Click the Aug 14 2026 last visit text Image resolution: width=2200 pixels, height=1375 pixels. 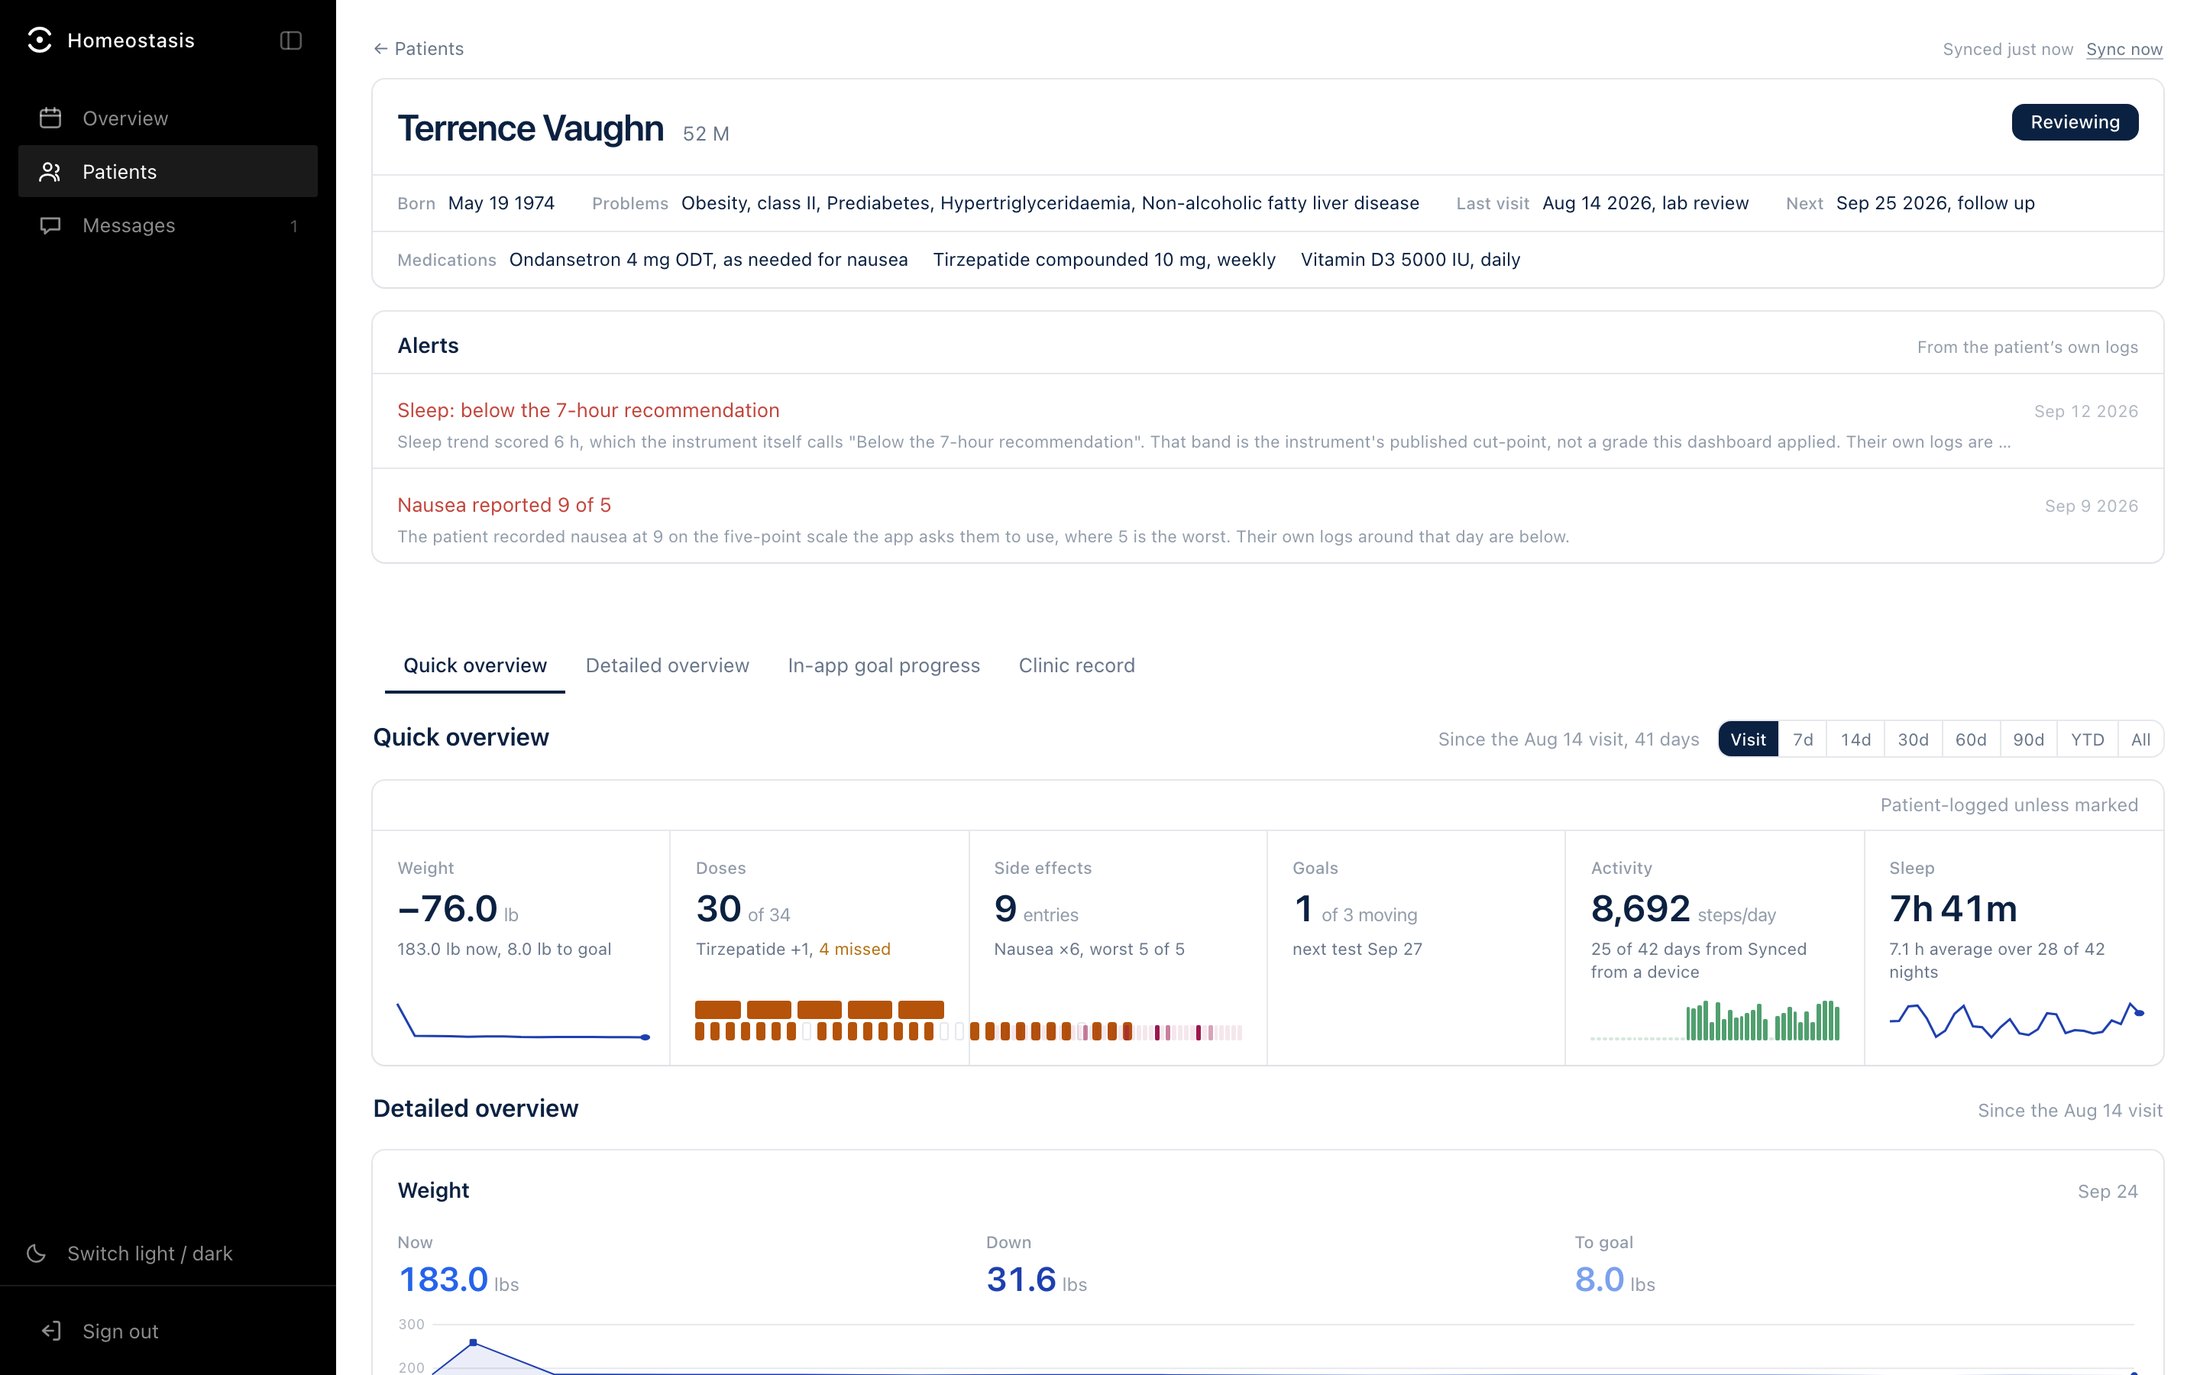[1645, 203]
